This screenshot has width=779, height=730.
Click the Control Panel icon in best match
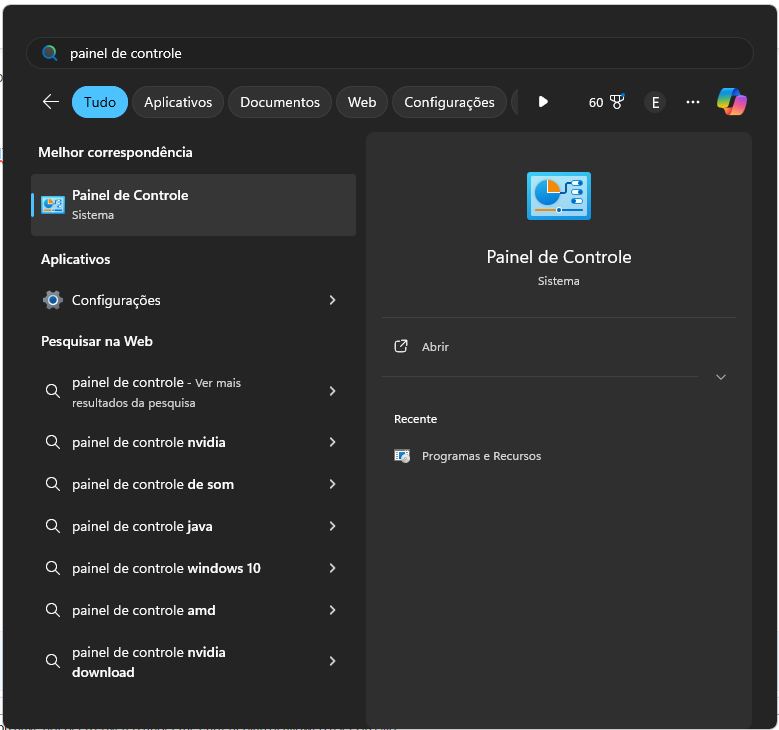click(x=53, y=205)
